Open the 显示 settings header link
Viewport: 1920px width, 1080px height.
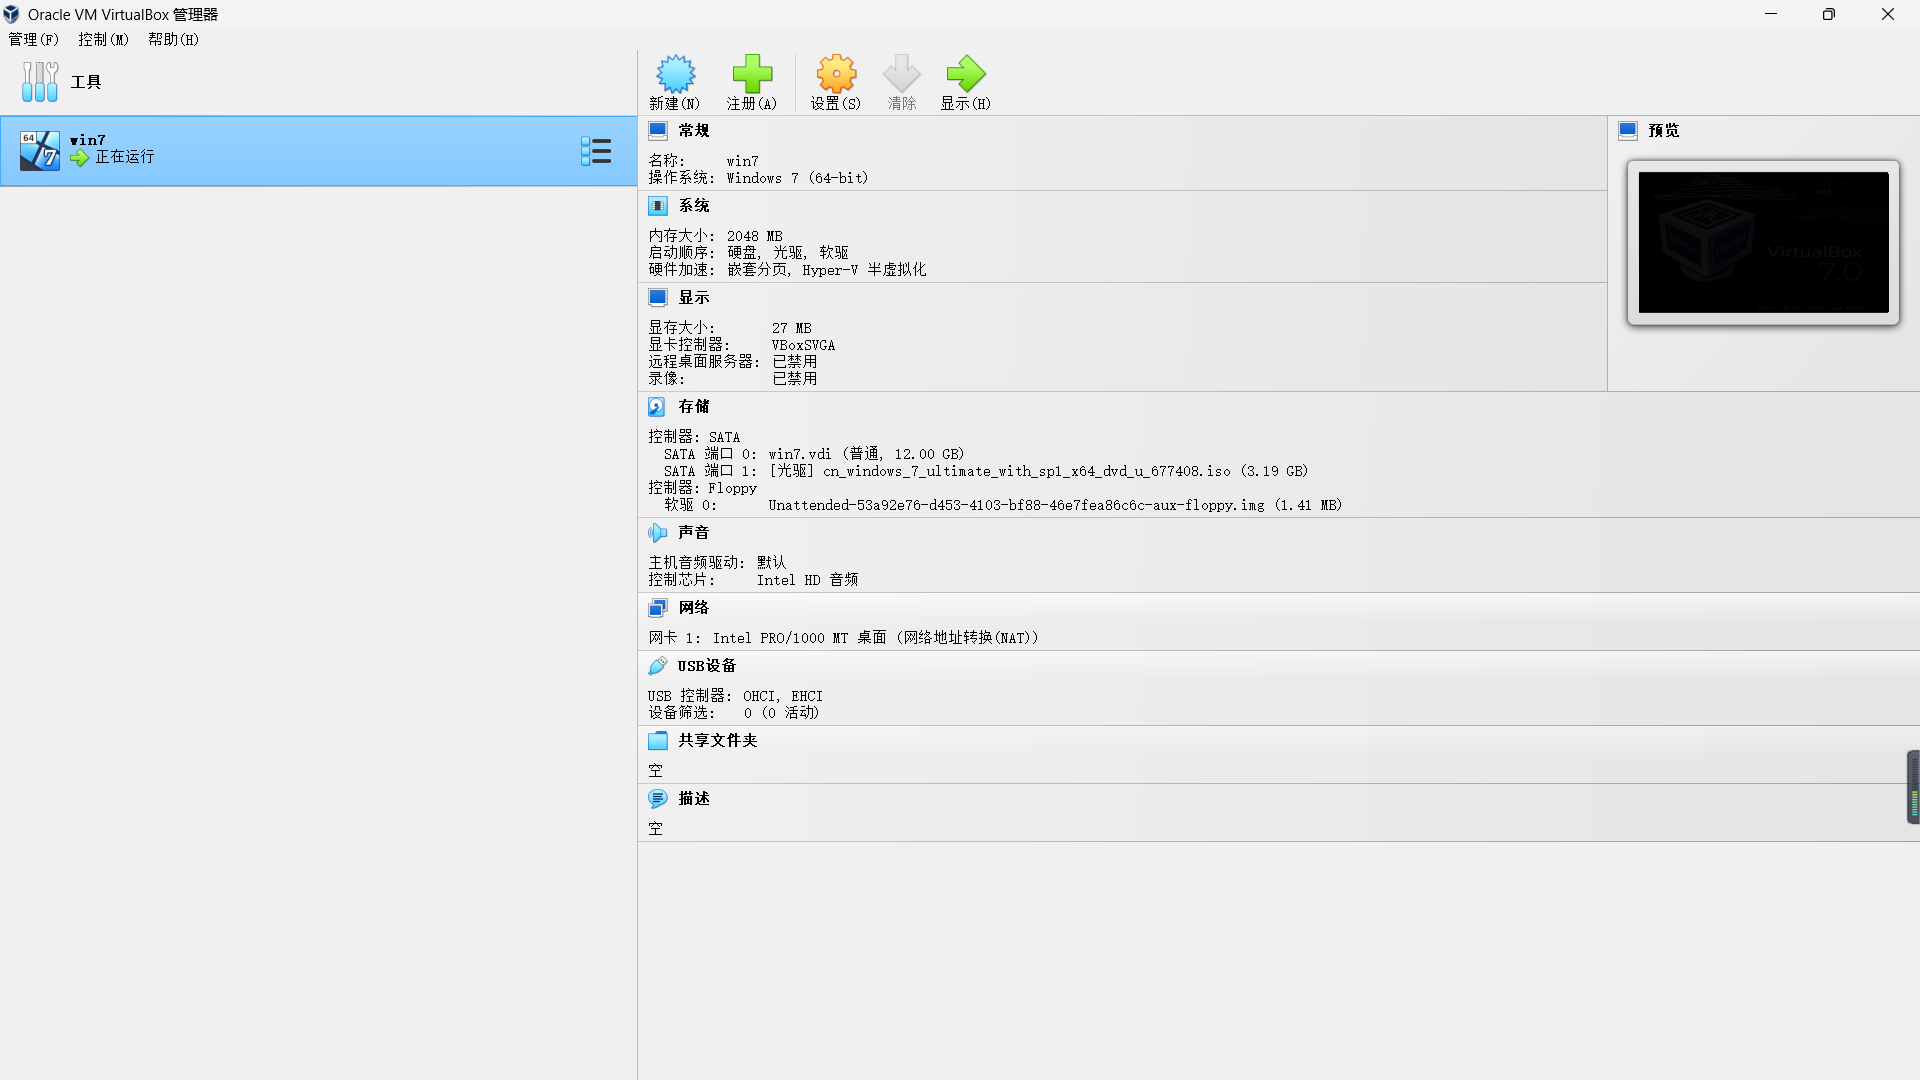point(694,298)
